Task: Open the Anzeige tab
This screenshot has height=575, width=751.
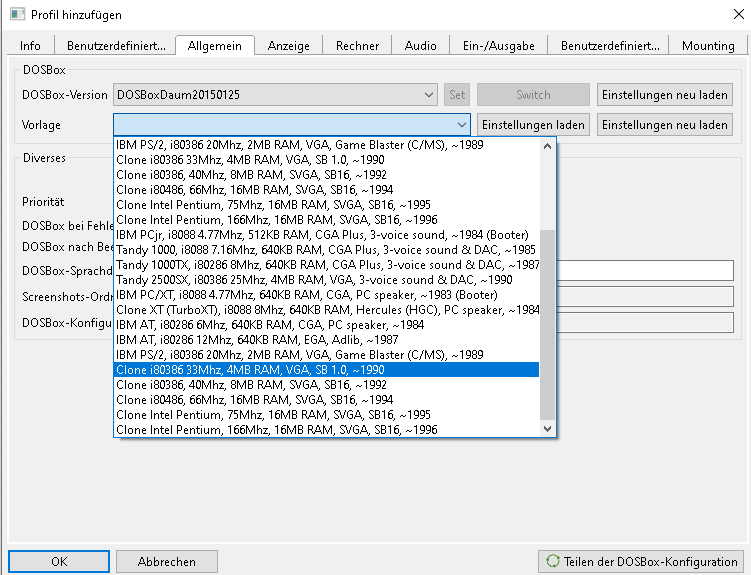Action: (288, 46)
